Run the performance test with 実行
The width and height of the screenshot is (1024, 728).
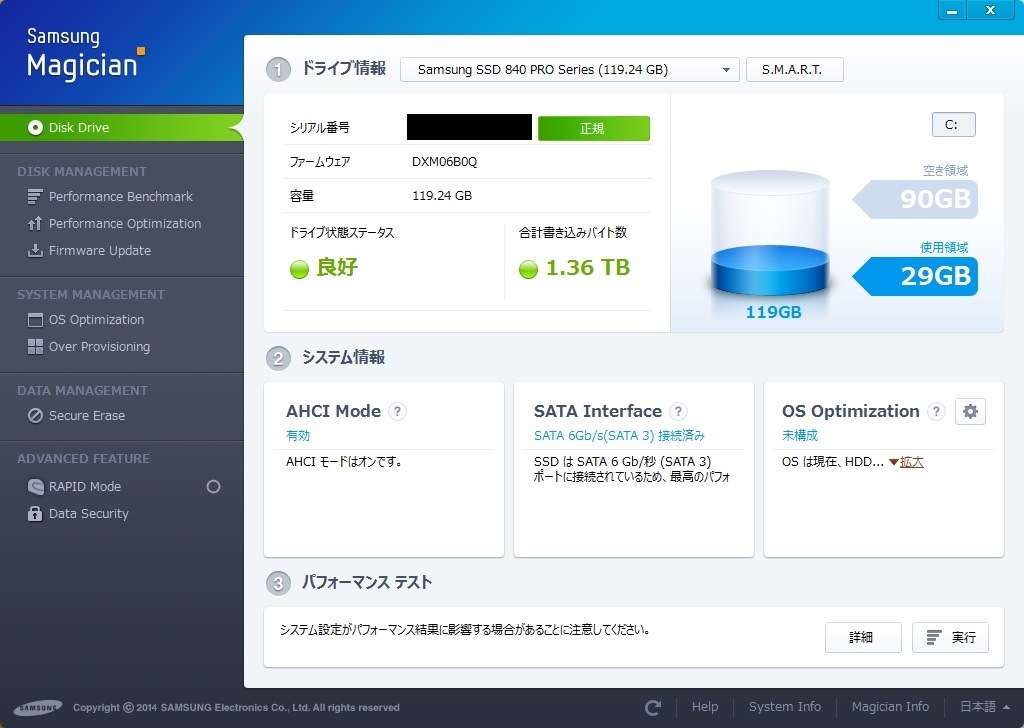pos(950,637)
